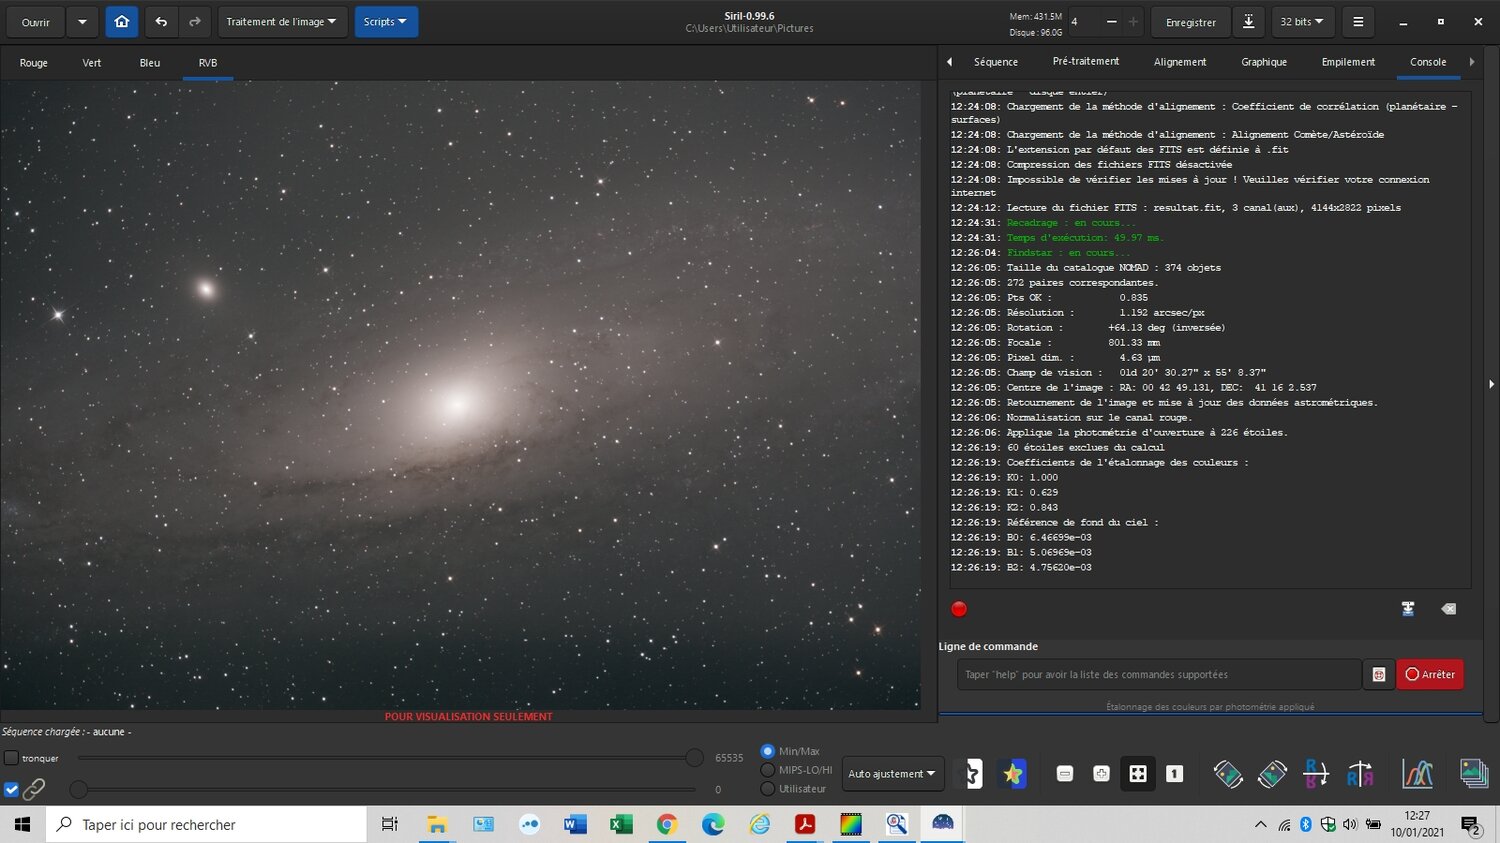Set zoom to 1:1 actual size
Screen dimensions: 1500x843
pyautogui.click(x=1174, y=774)
